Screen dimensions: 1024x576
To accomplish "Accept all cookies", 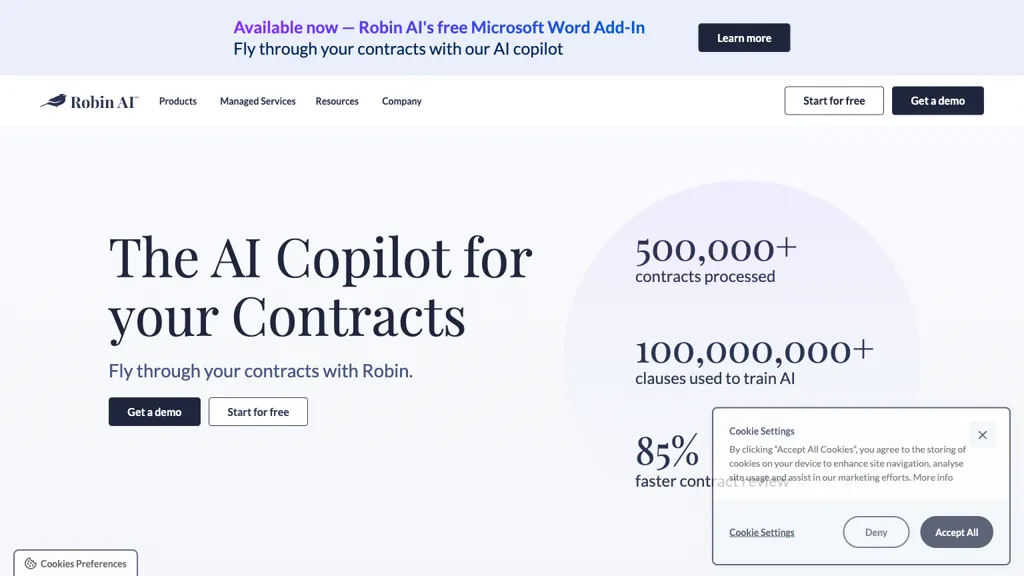I will click(x=956, y=532).
